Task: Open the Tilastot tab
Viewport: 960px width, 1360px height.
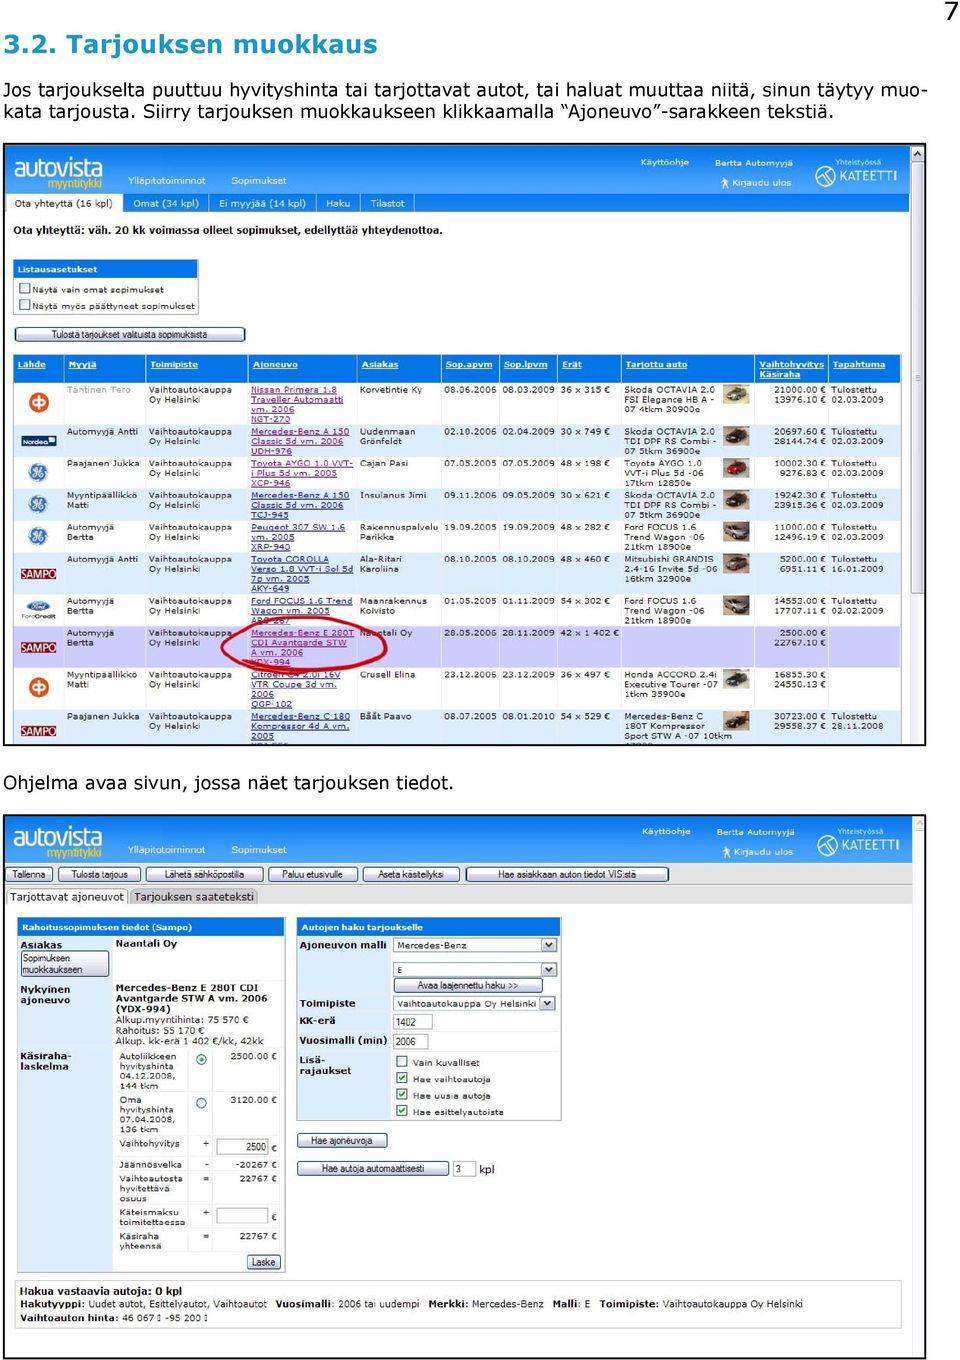Action: (388, 203)
